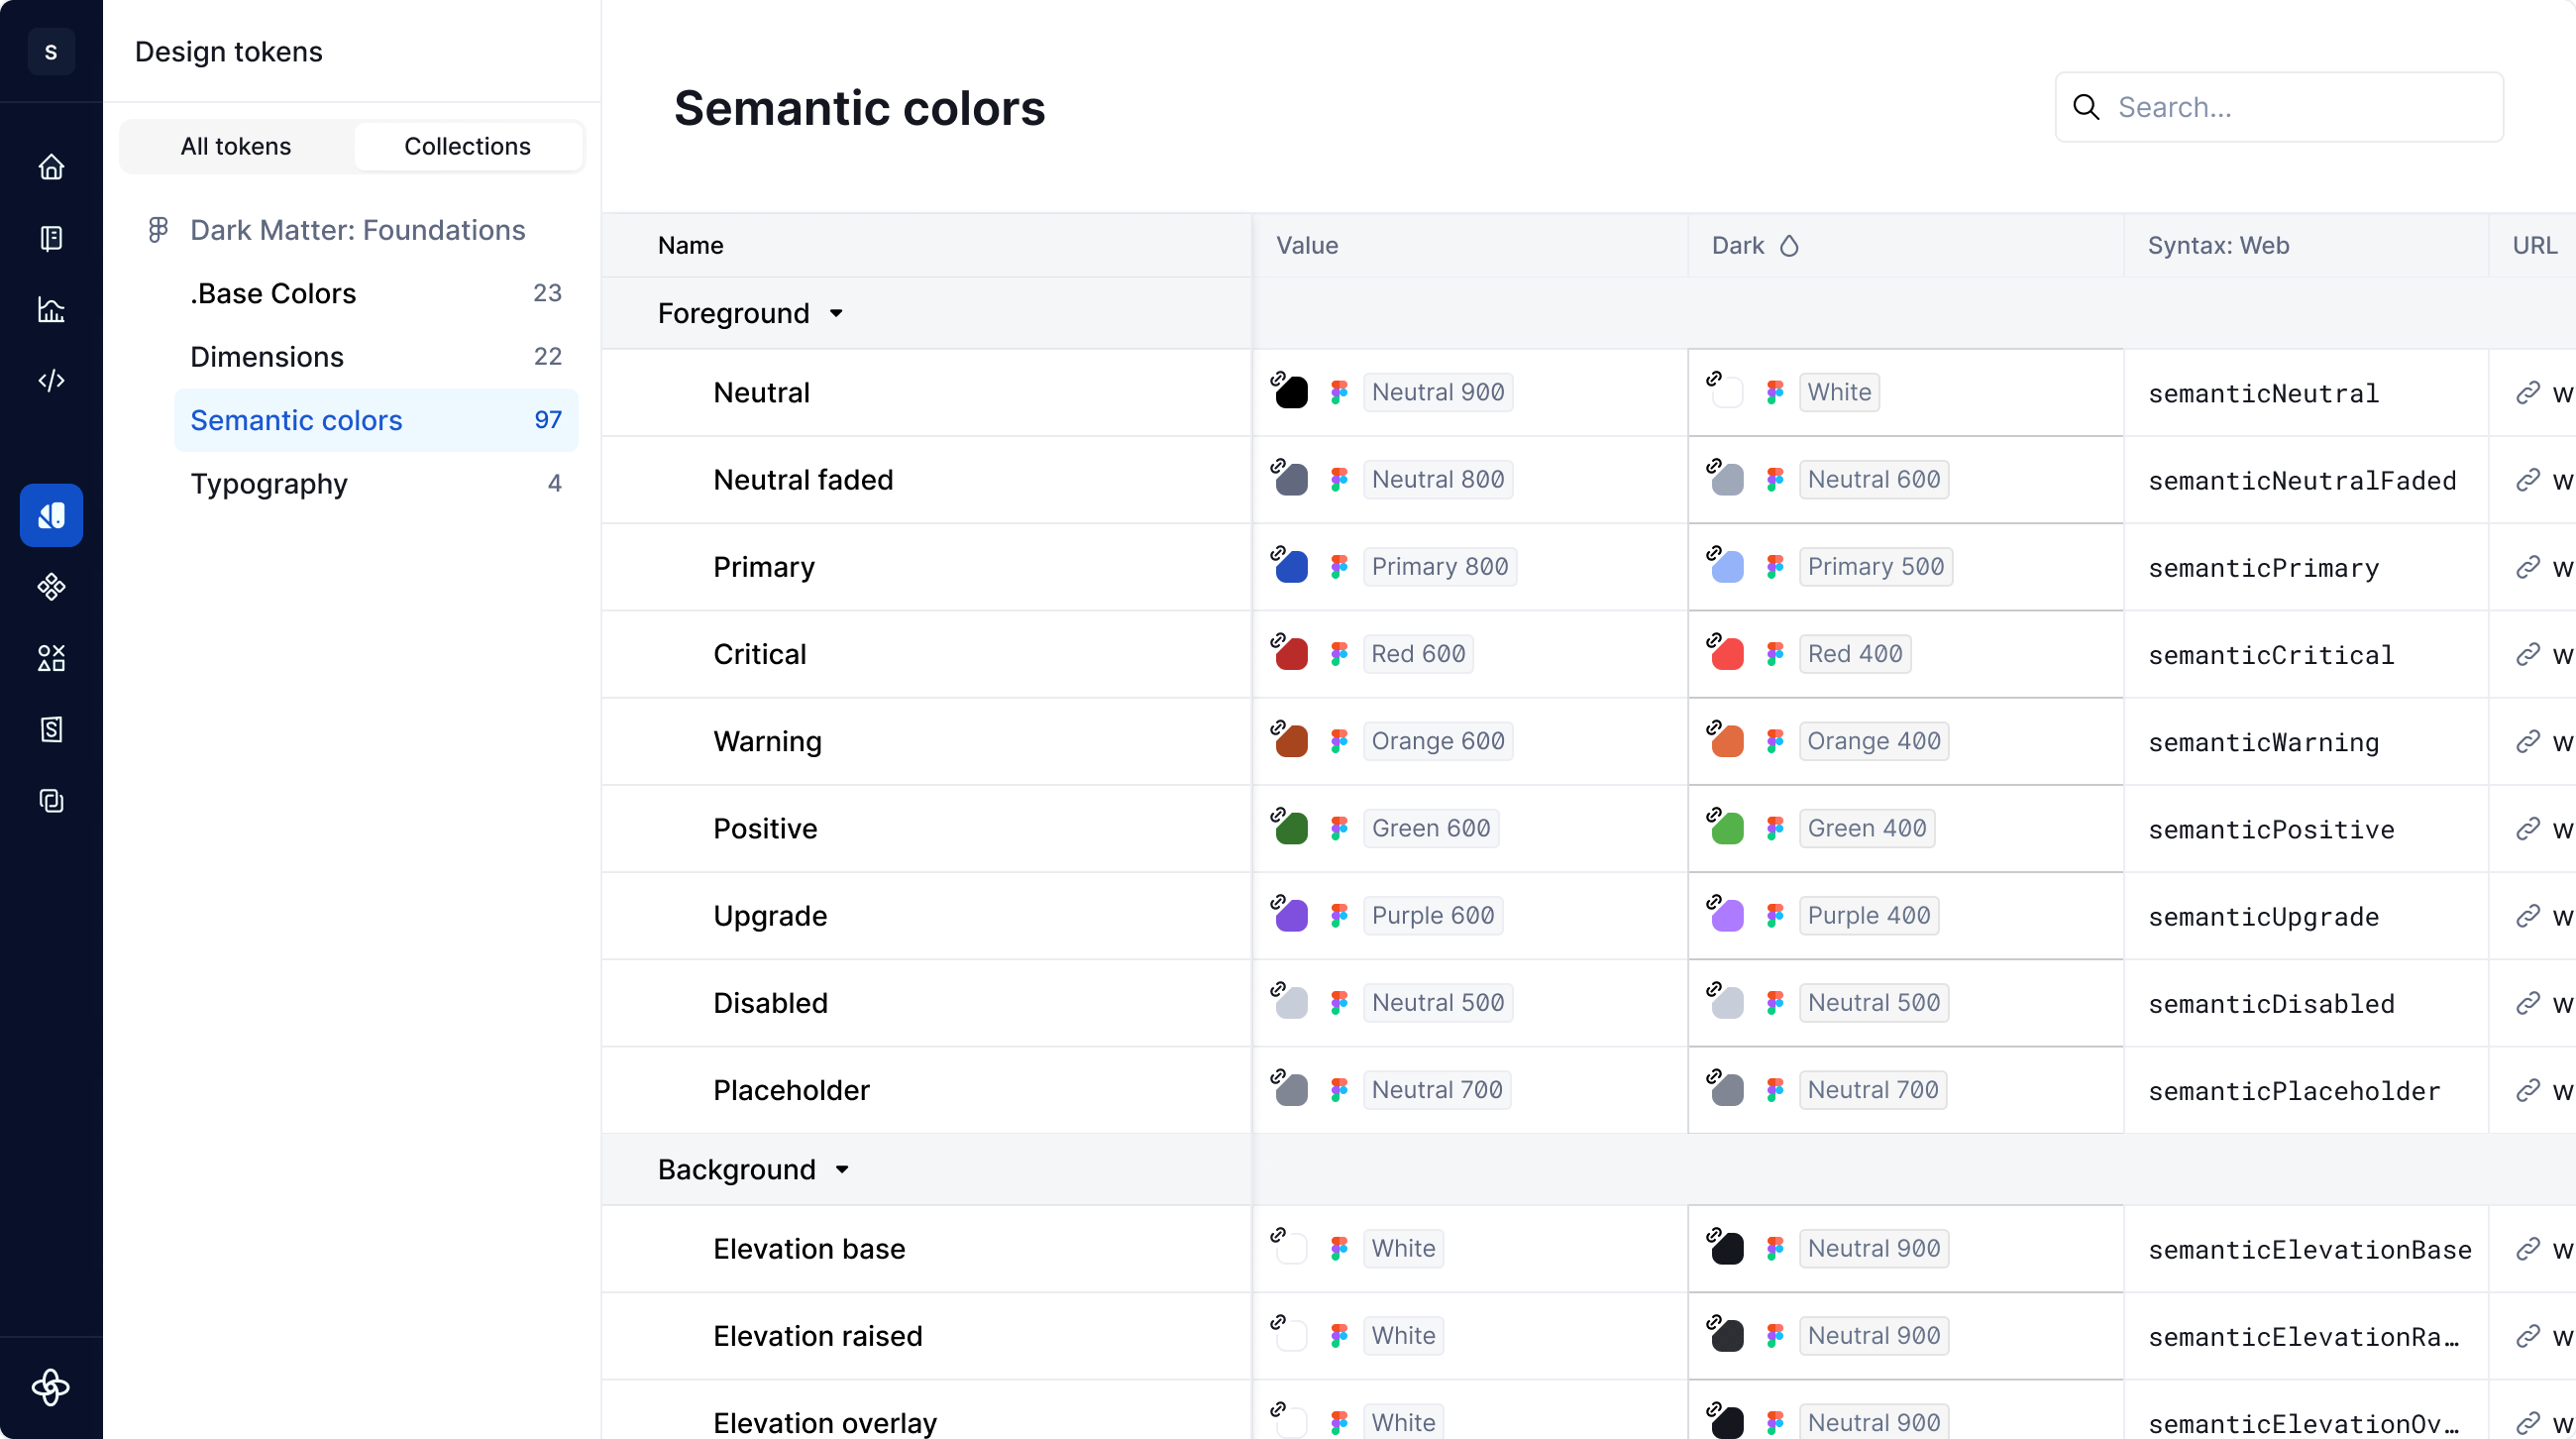Select the active design tokens icon
The height and width of the screenshot is (1439, 2576).
click(51, 516)
